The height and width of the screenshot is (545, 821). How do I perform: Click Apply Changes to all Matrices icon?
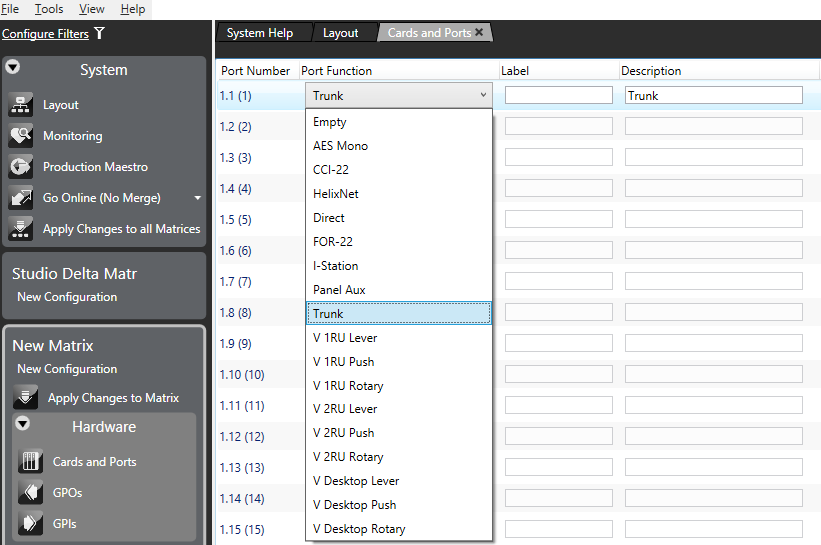point(21,229)
